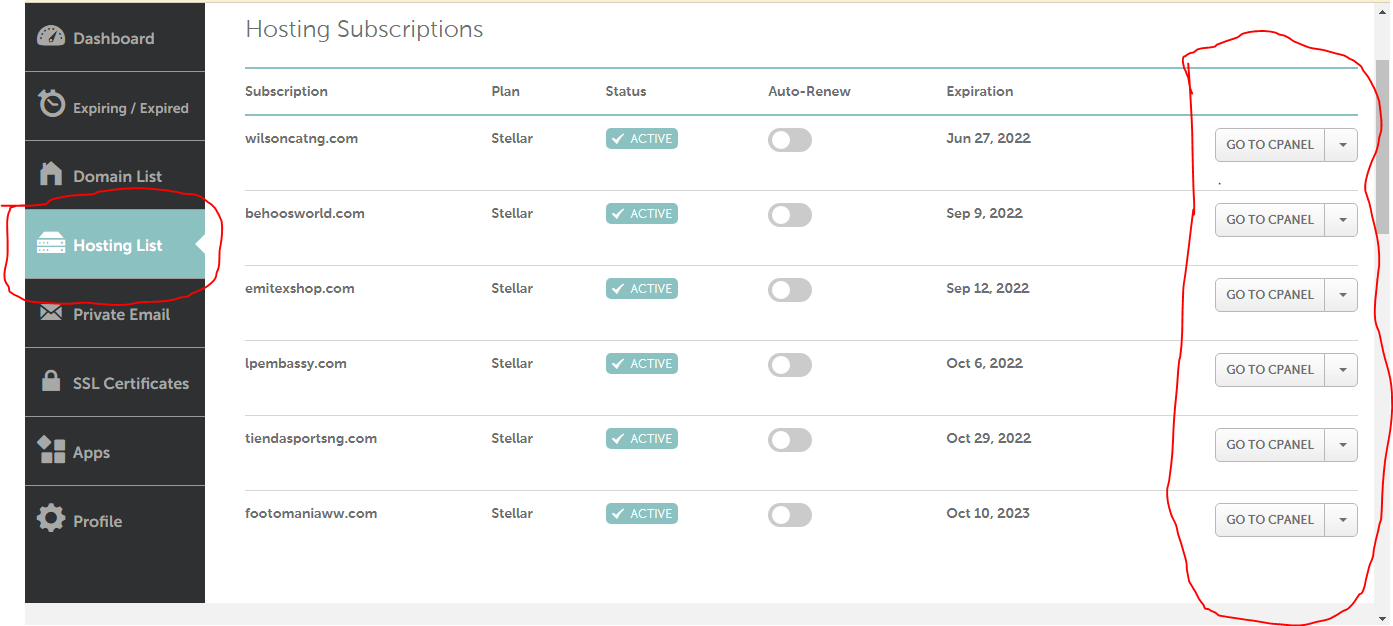Screen dimensions: 1393x626
Task: Open the behoosworld.com subscription link
Action: (305, 213)
